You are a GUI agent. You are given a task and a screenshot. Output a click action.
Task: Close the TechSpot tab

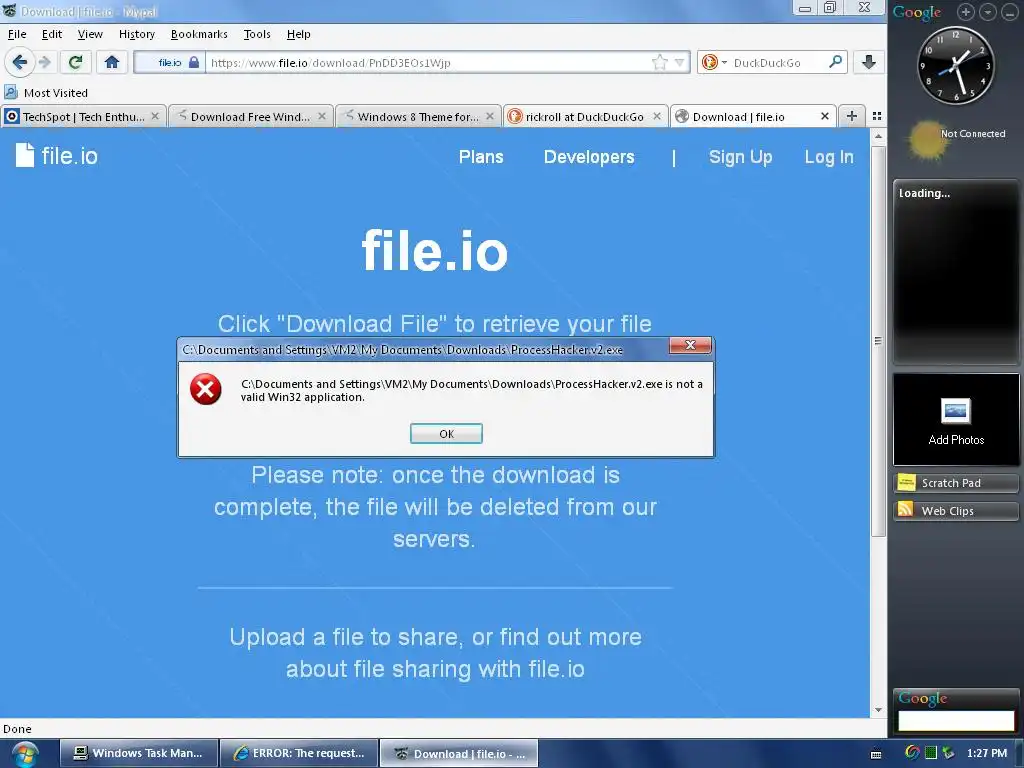(x=155, y=116)
